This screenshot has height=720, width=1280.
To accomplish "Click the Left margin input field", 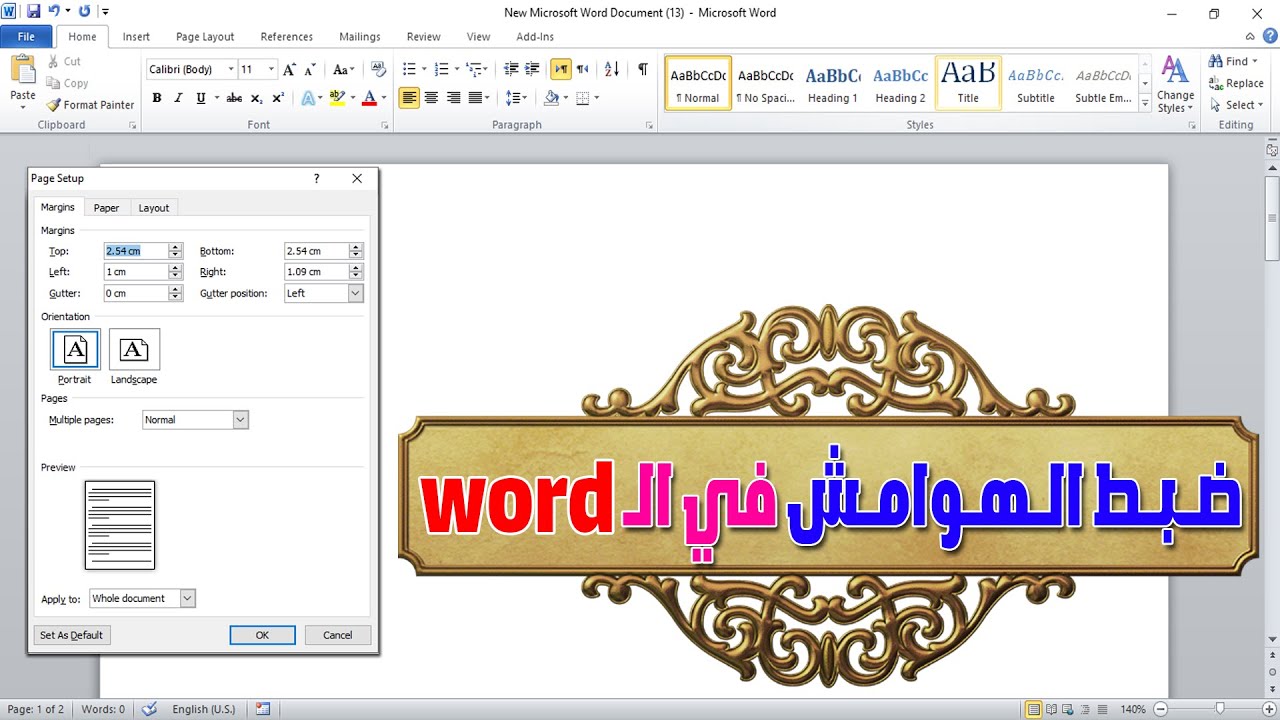I will point(136,272).
